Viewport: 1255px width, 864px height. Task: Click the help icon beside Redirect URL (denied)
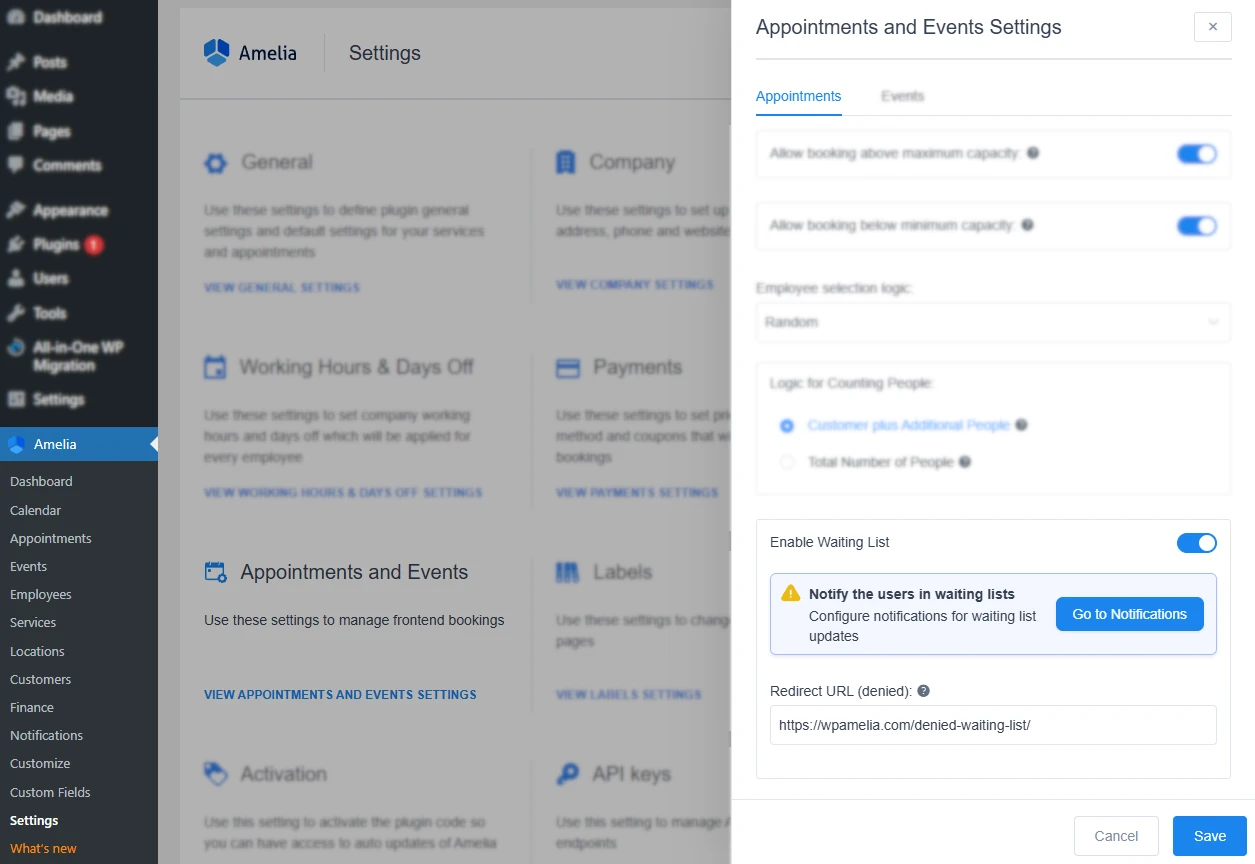[923, 688]
